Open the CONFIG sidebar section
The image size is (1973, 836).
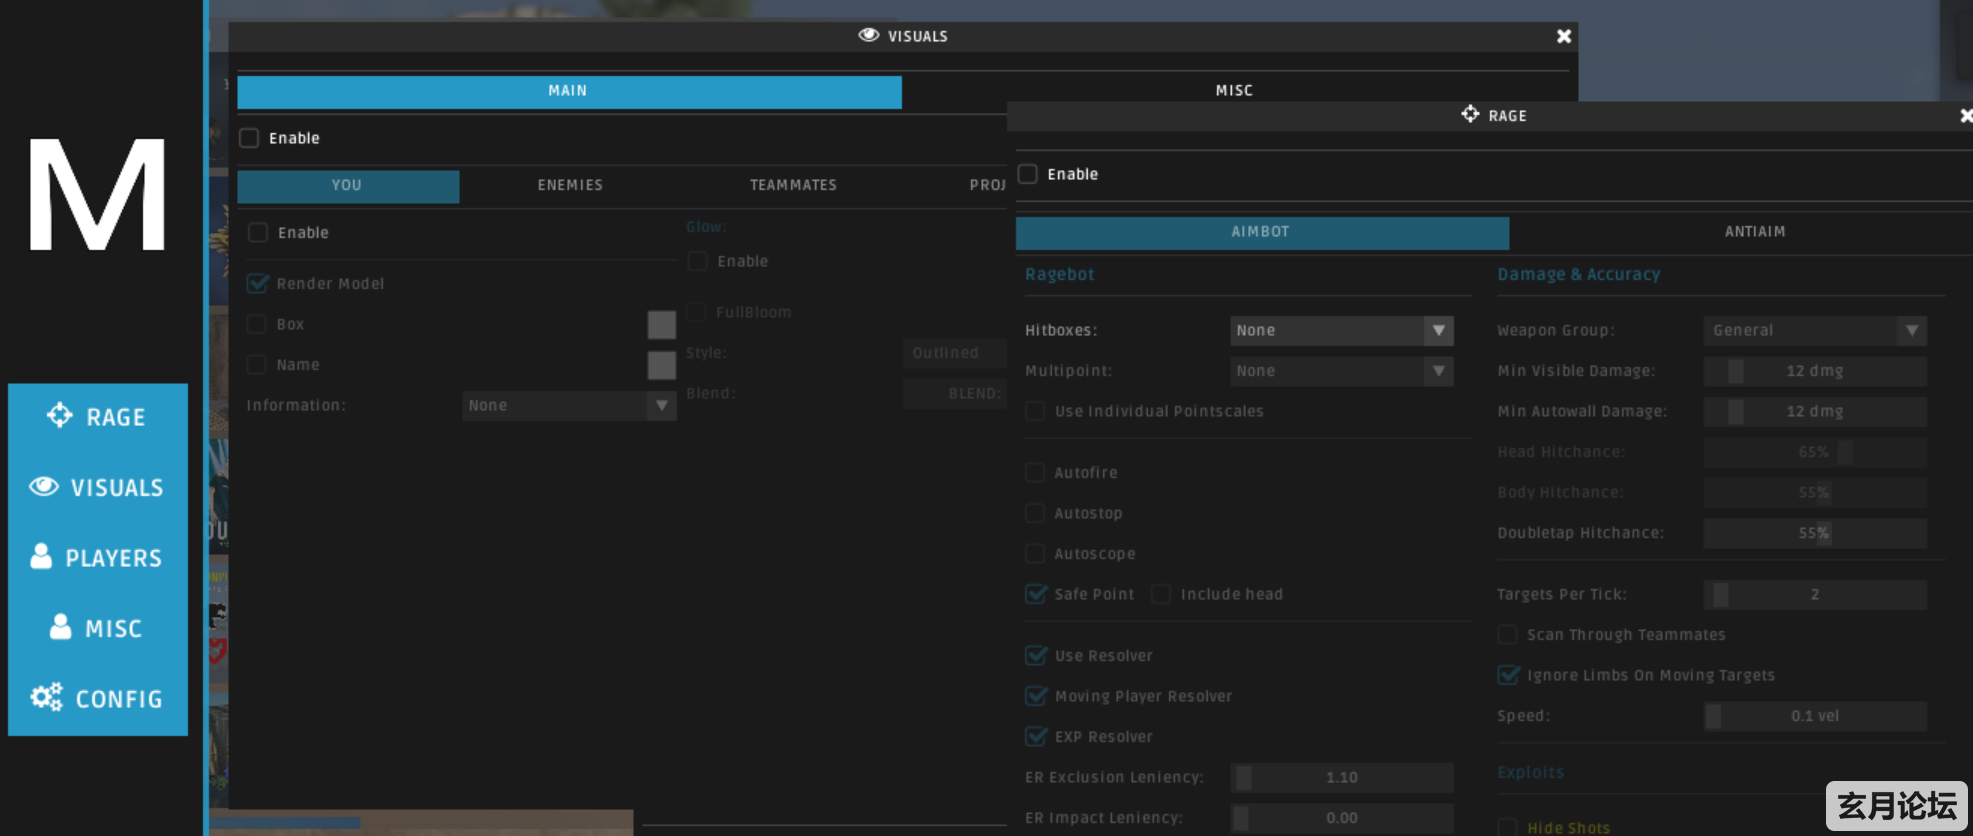[x=97, y=698]
